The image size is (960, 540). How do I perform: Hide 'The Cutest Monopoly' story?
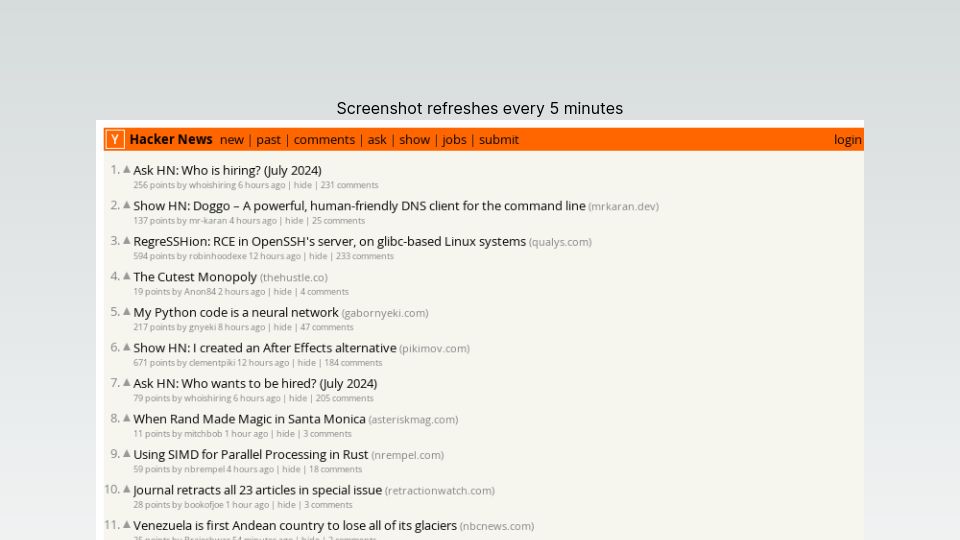(x=282, y=291)
